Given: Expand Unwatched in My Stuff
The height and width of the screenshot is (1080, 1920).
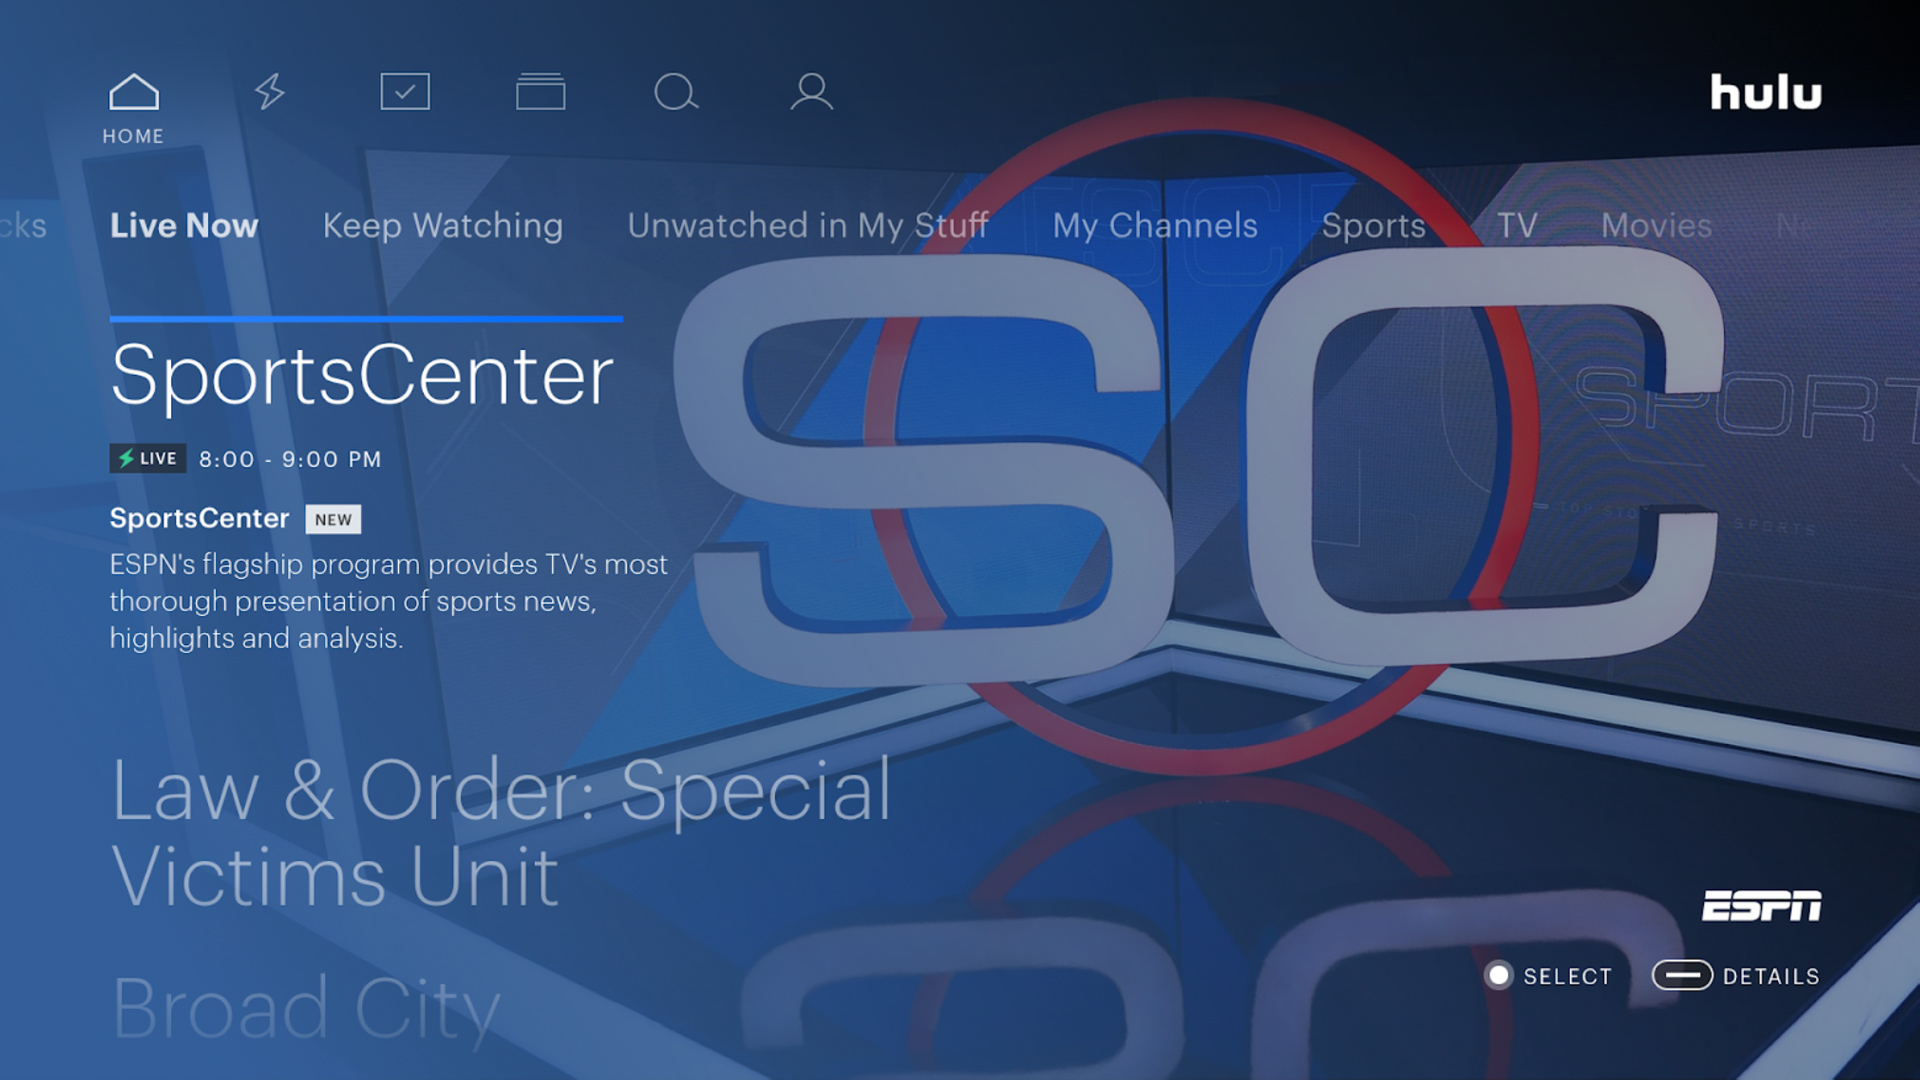Looking at the screenshot, I should (808, 225).
